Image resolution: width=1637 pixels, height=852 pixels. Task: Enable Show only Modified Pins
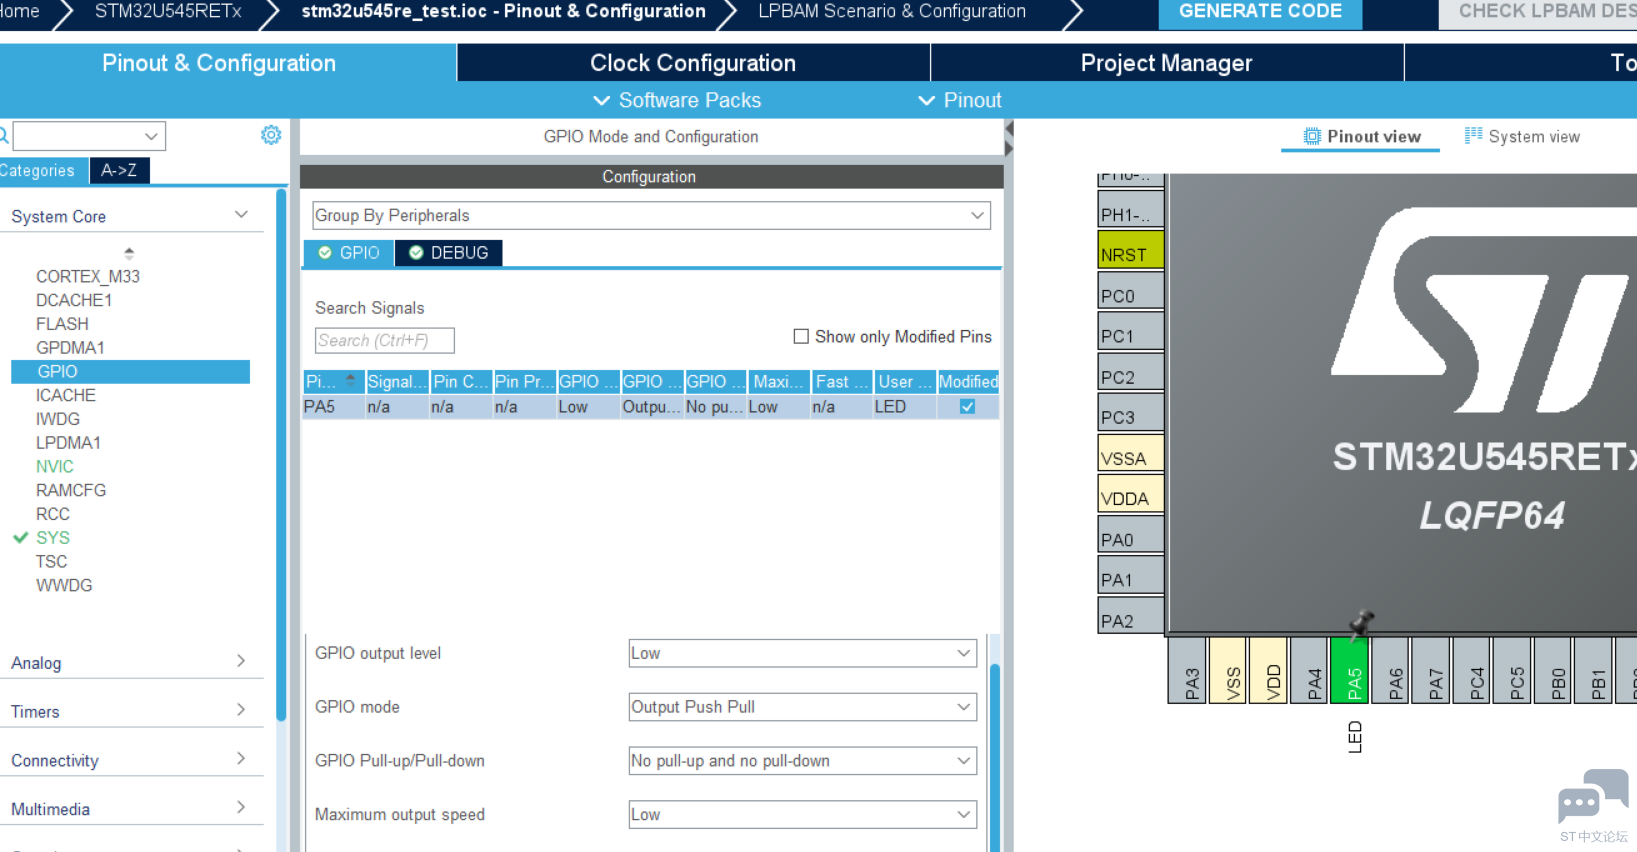[x=801, y=337]
